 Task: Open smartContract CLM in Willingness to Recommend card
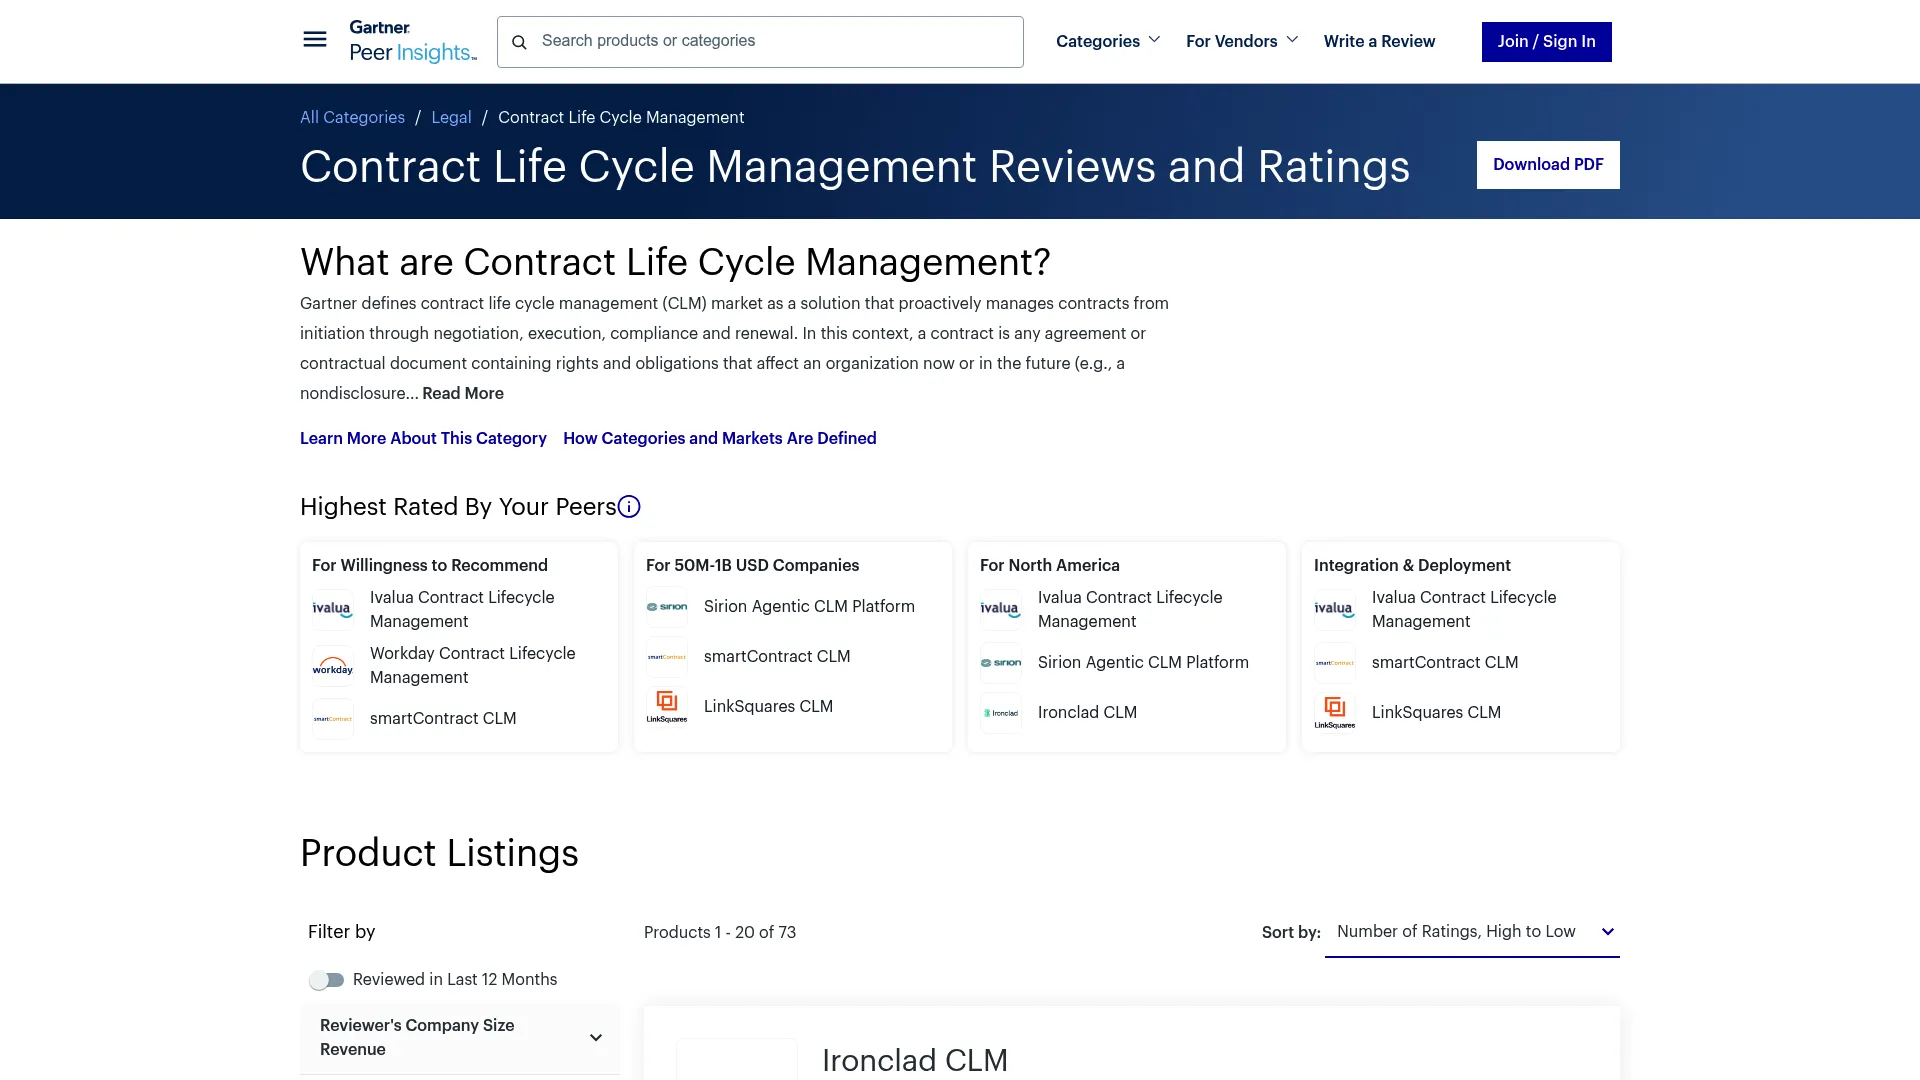coord(443,719)
